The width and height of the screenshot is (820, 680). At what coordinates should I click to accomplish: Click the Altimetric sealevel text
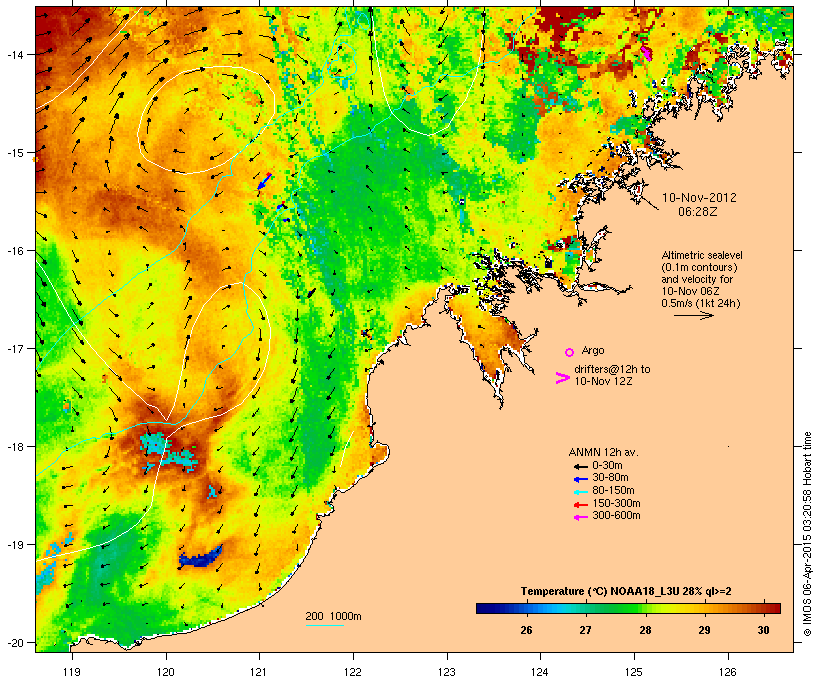pos(702,255)
